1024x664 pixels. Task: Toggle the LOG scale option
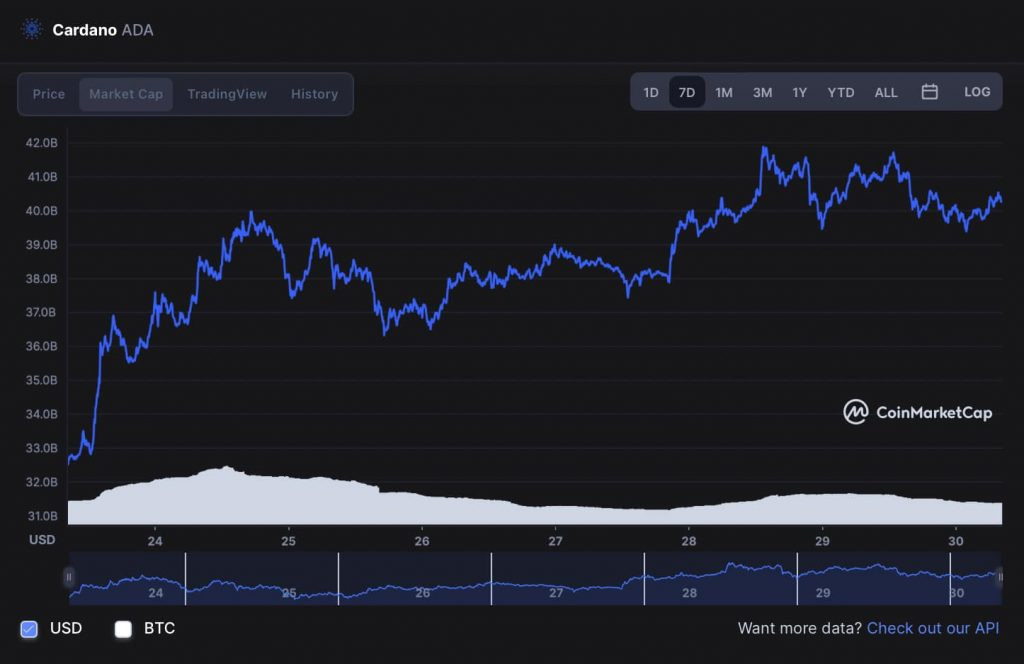pyautogui.click(x=977, y=92)
